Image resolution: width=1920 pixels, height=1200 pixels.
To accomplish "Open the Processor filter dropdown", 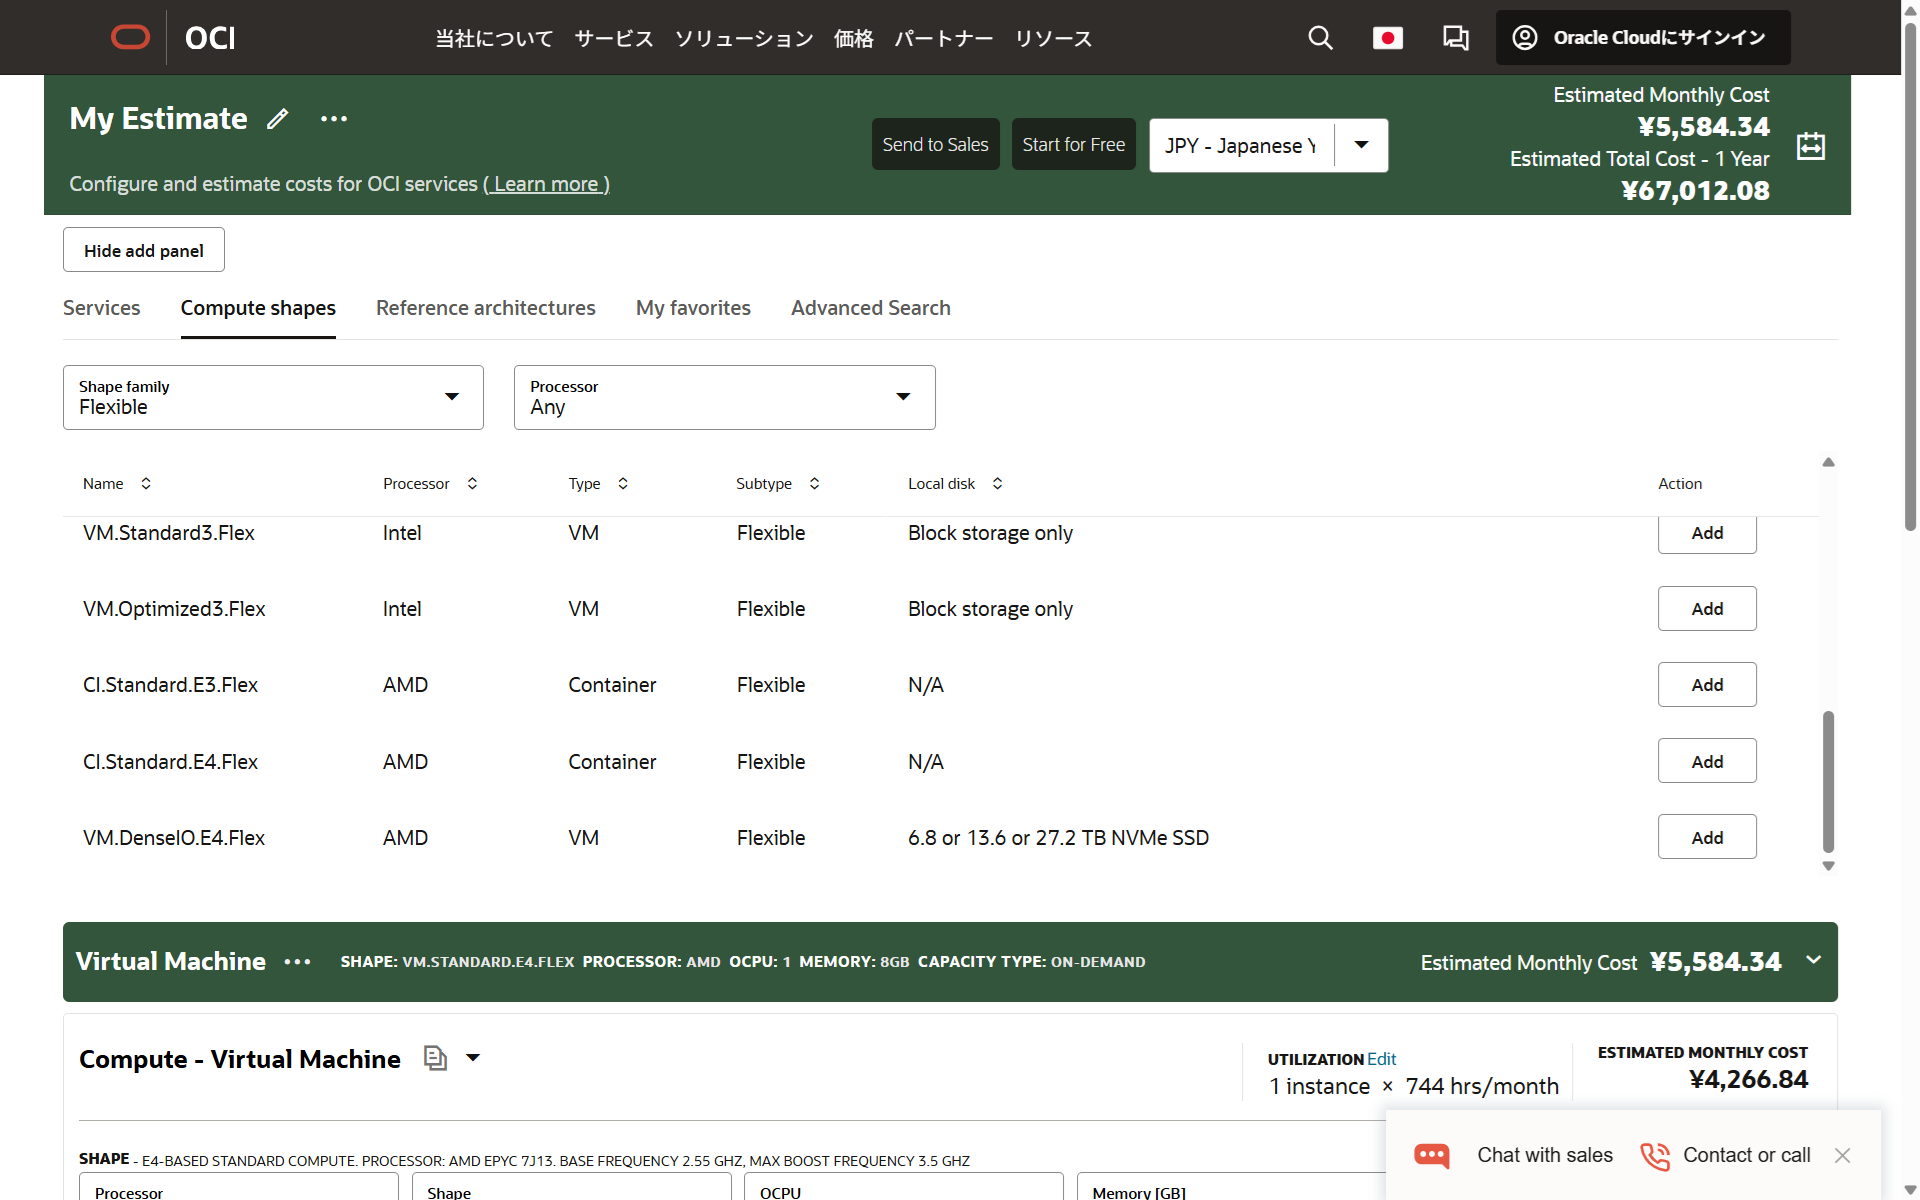I will coord(724,398).
